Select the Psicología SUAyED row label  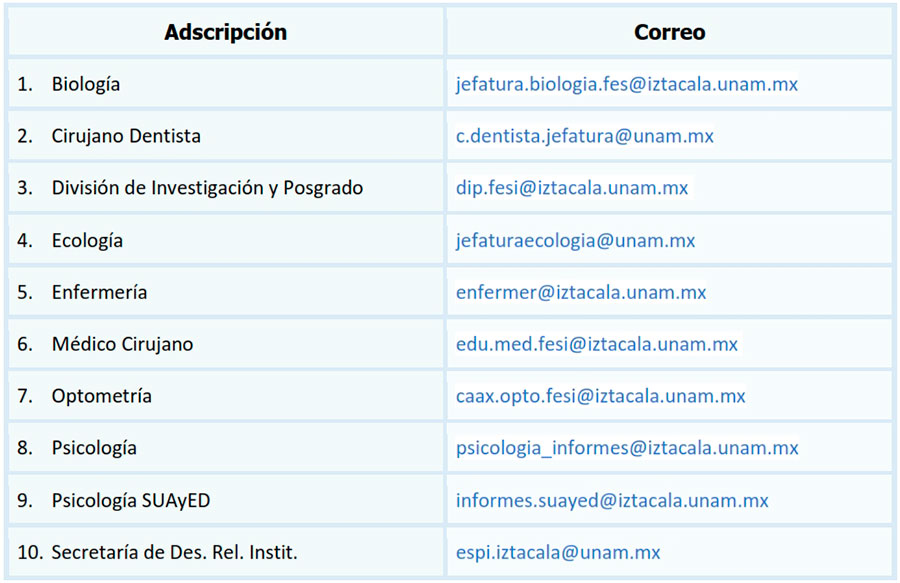pos(131,500)
